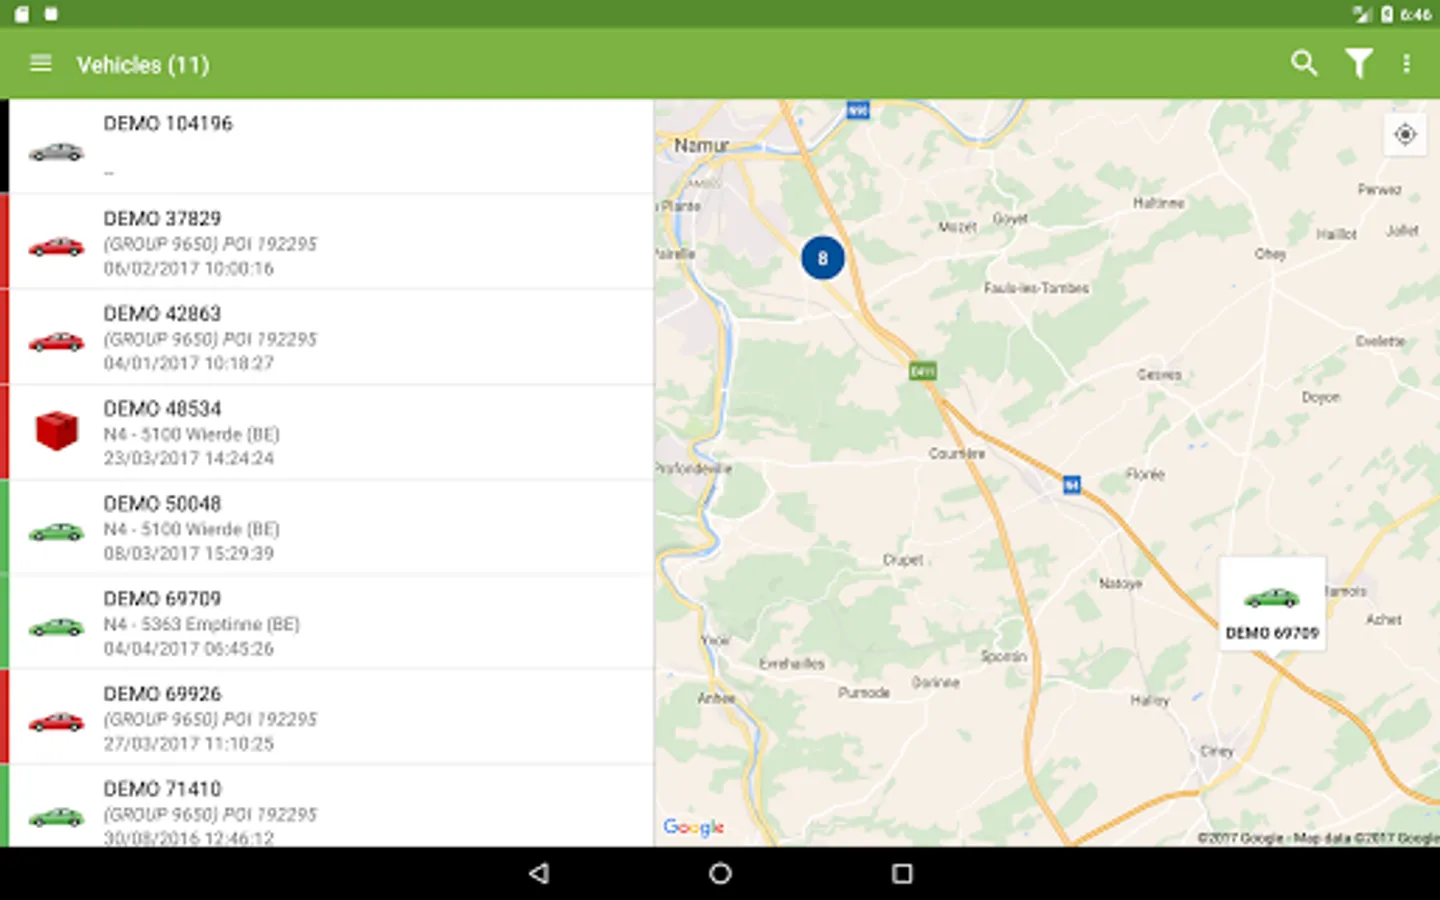Click DEMO 69709 name in the list

pyautogui.click(x=162, y=598)
